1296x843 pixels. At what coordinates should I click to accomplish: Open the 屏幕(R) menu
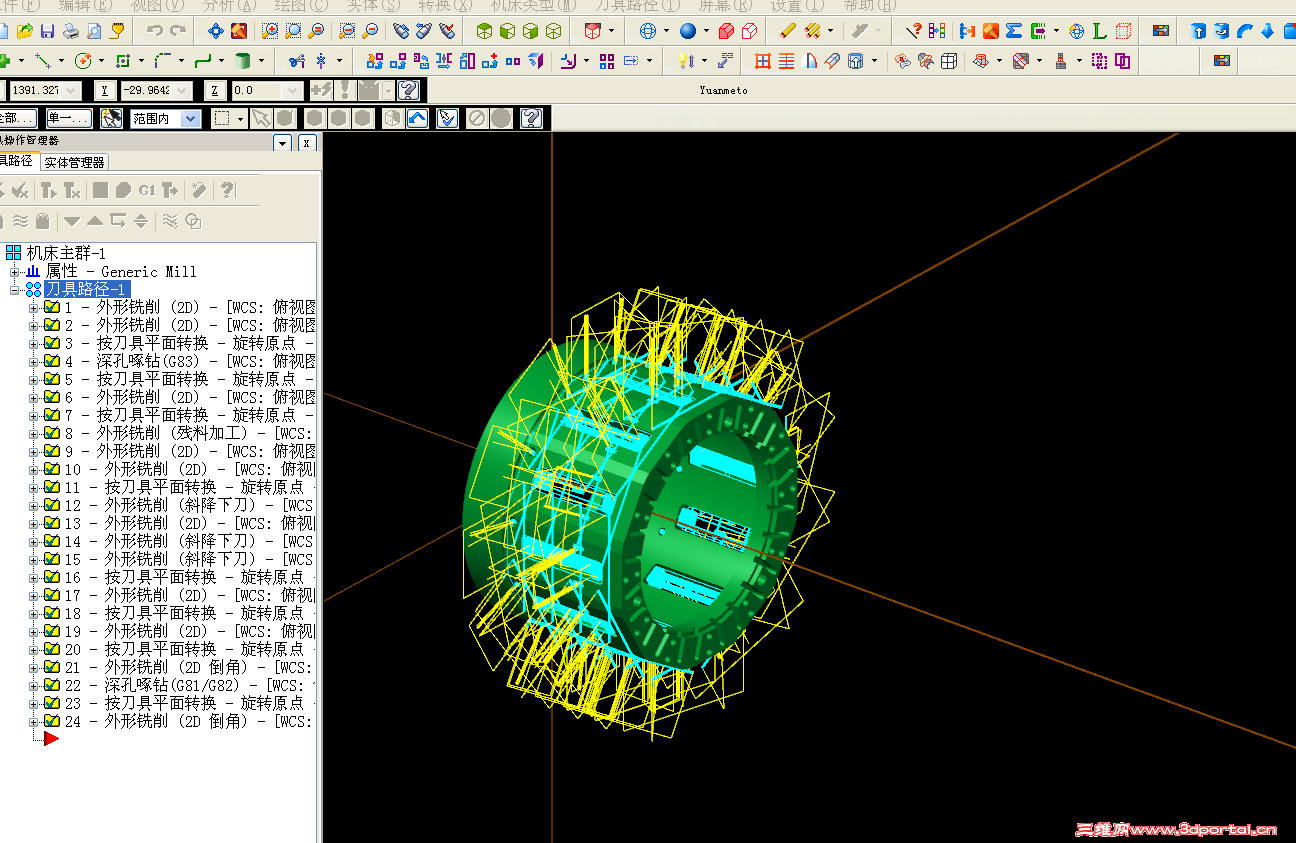point(725,6)
